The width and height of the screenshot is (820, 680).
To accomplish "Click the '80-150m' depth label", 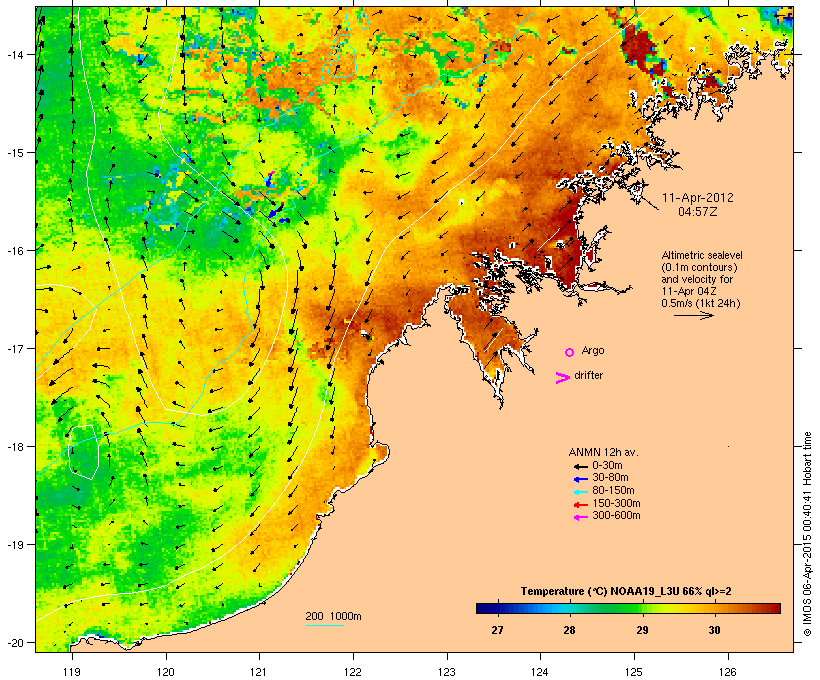I will [x=613, y=491].
